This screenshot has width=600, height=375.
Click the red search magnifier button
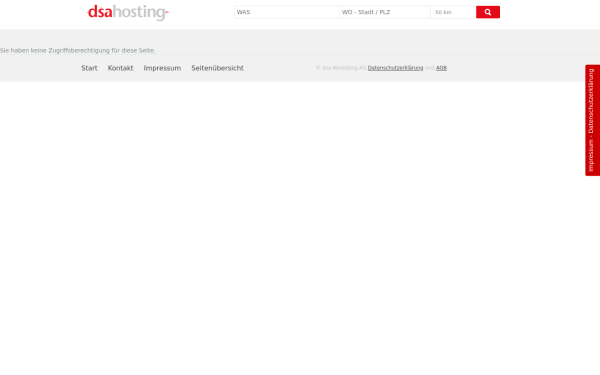coord(488,12)
